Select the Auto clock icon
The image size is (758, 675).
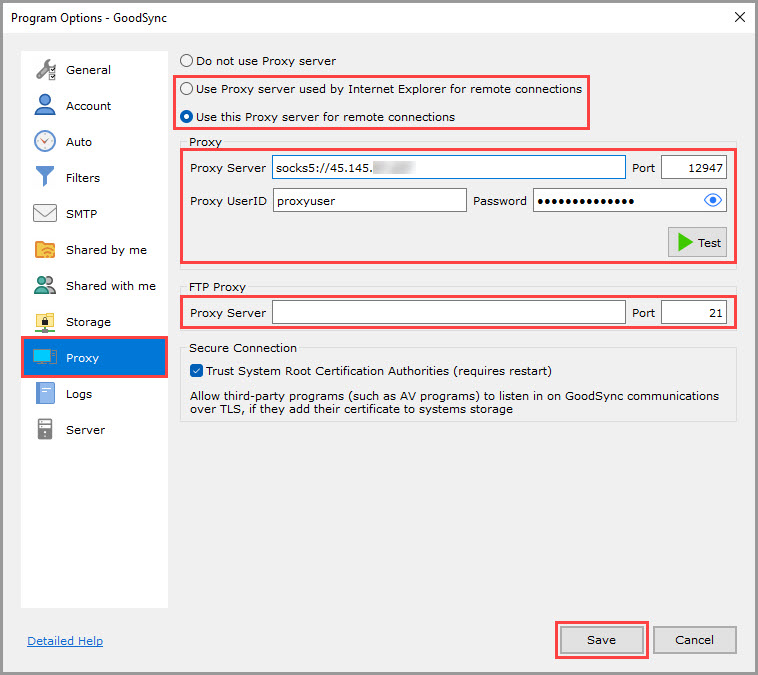45,142
